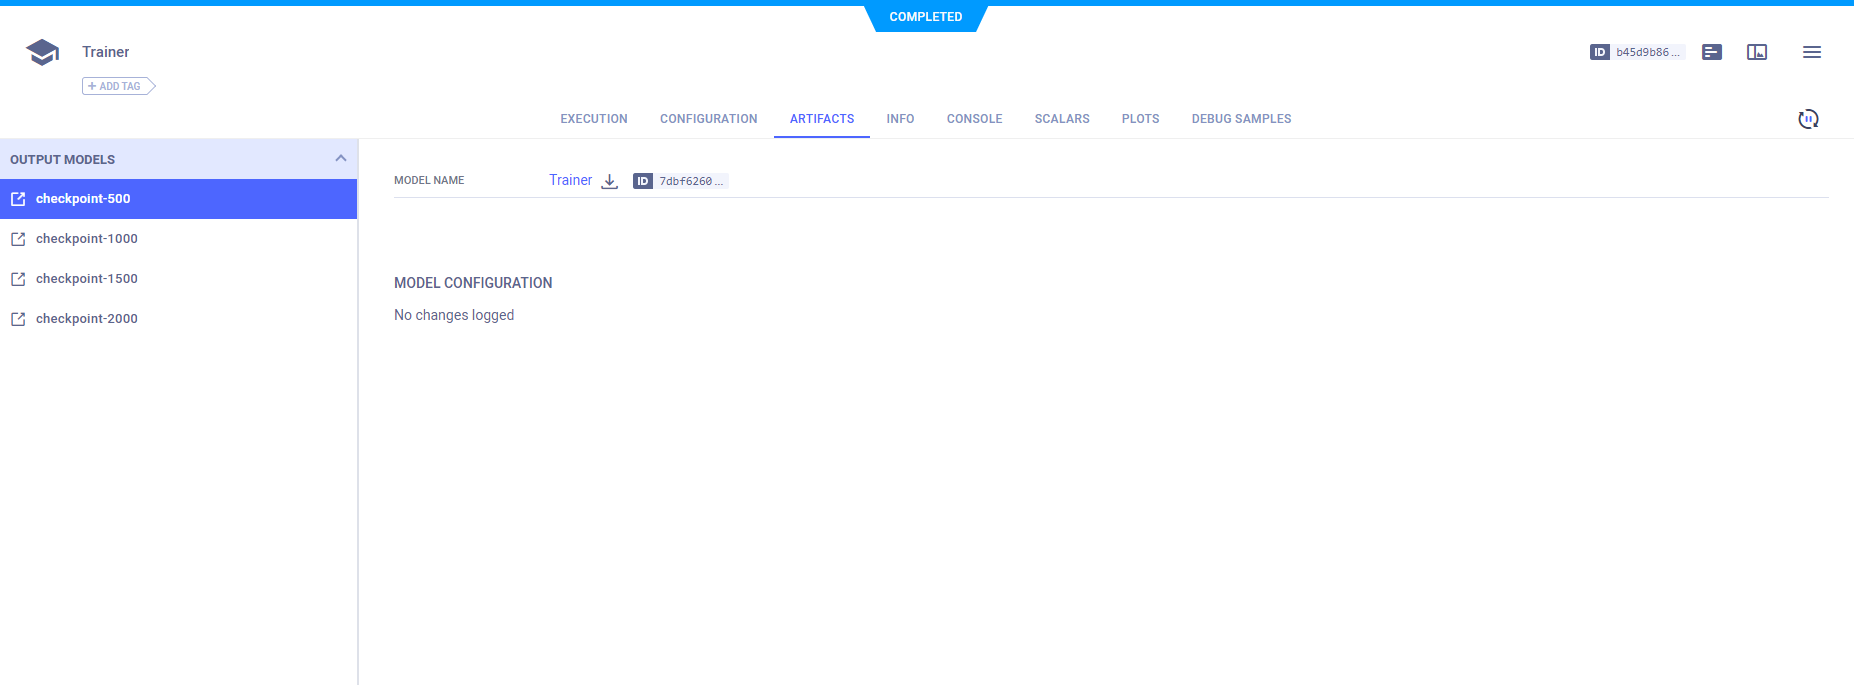Viewport: 1854px width, 685px height.
Task: Open the Trainer model link
Action: point(570,180)
